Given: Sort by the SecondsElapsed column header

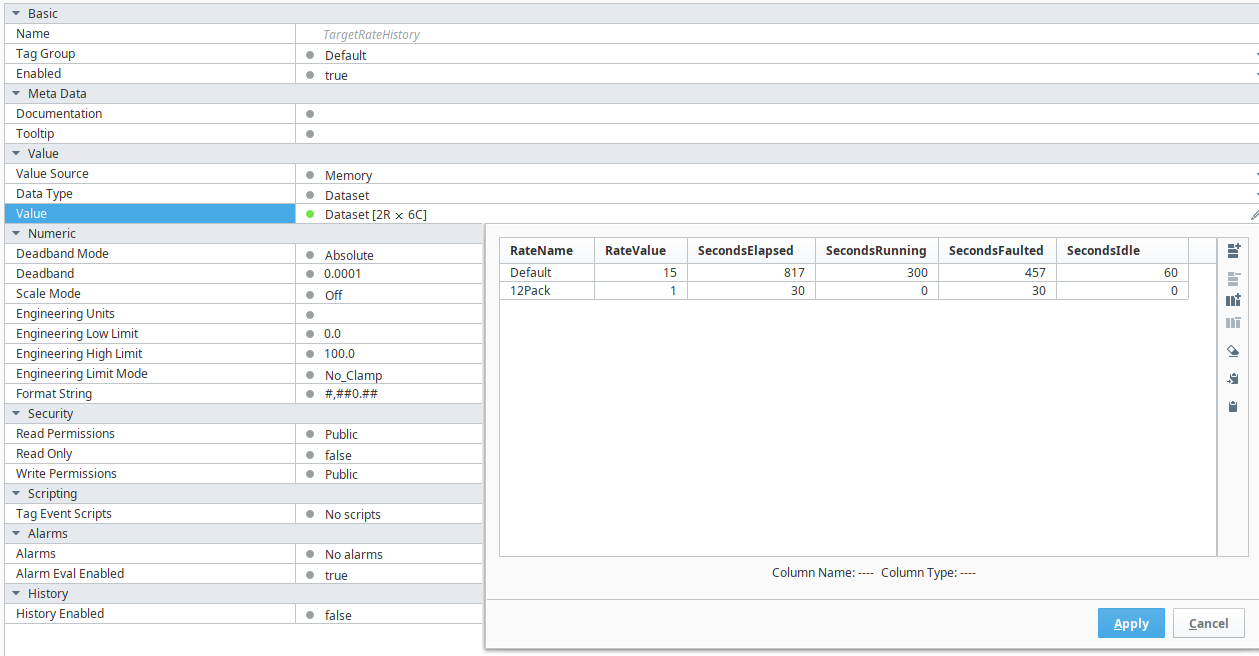Looking at the screenshot, I should (x=745, y=251).
